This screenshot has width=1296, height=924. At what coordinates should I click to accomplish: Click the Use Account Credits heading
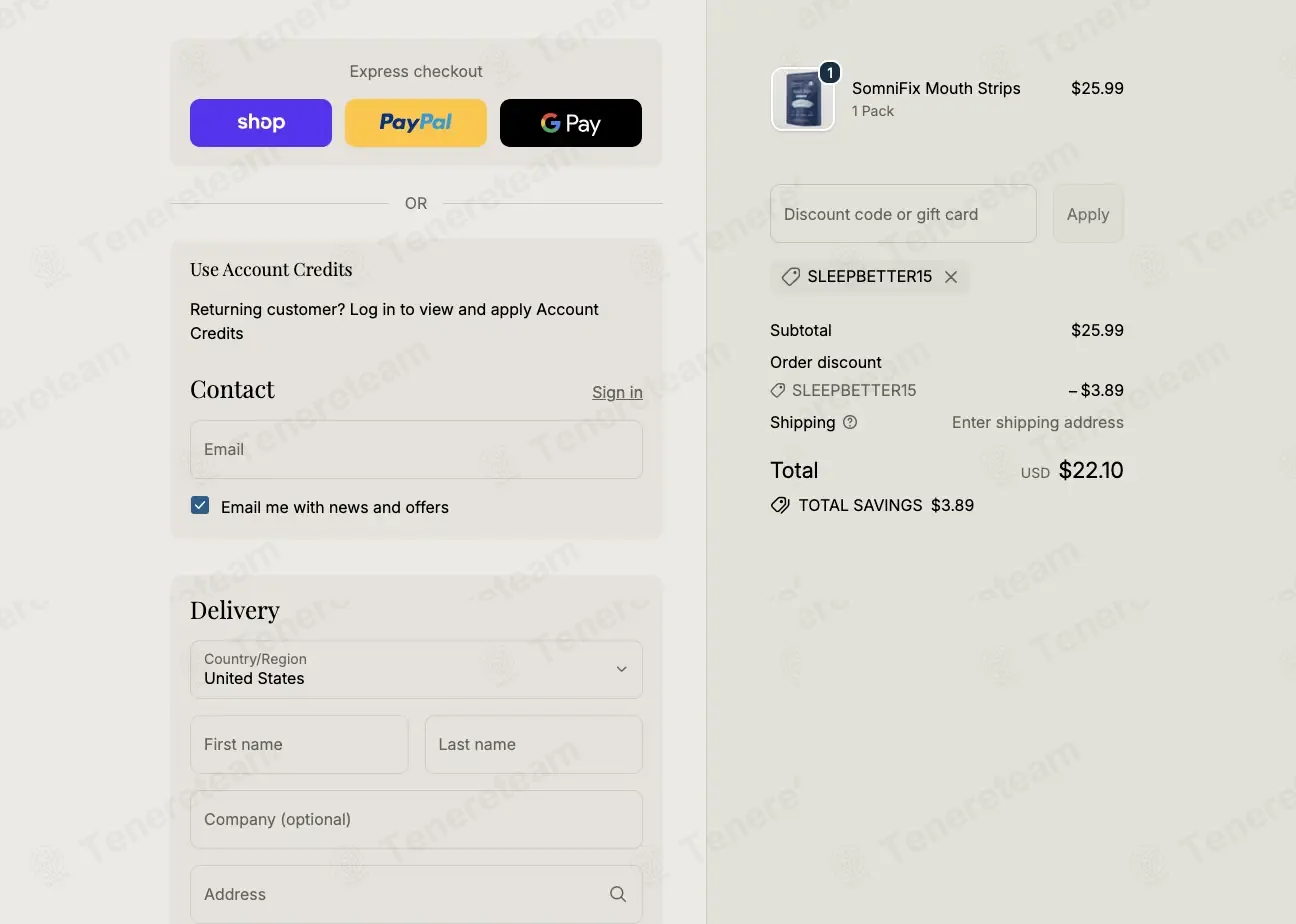271,269
